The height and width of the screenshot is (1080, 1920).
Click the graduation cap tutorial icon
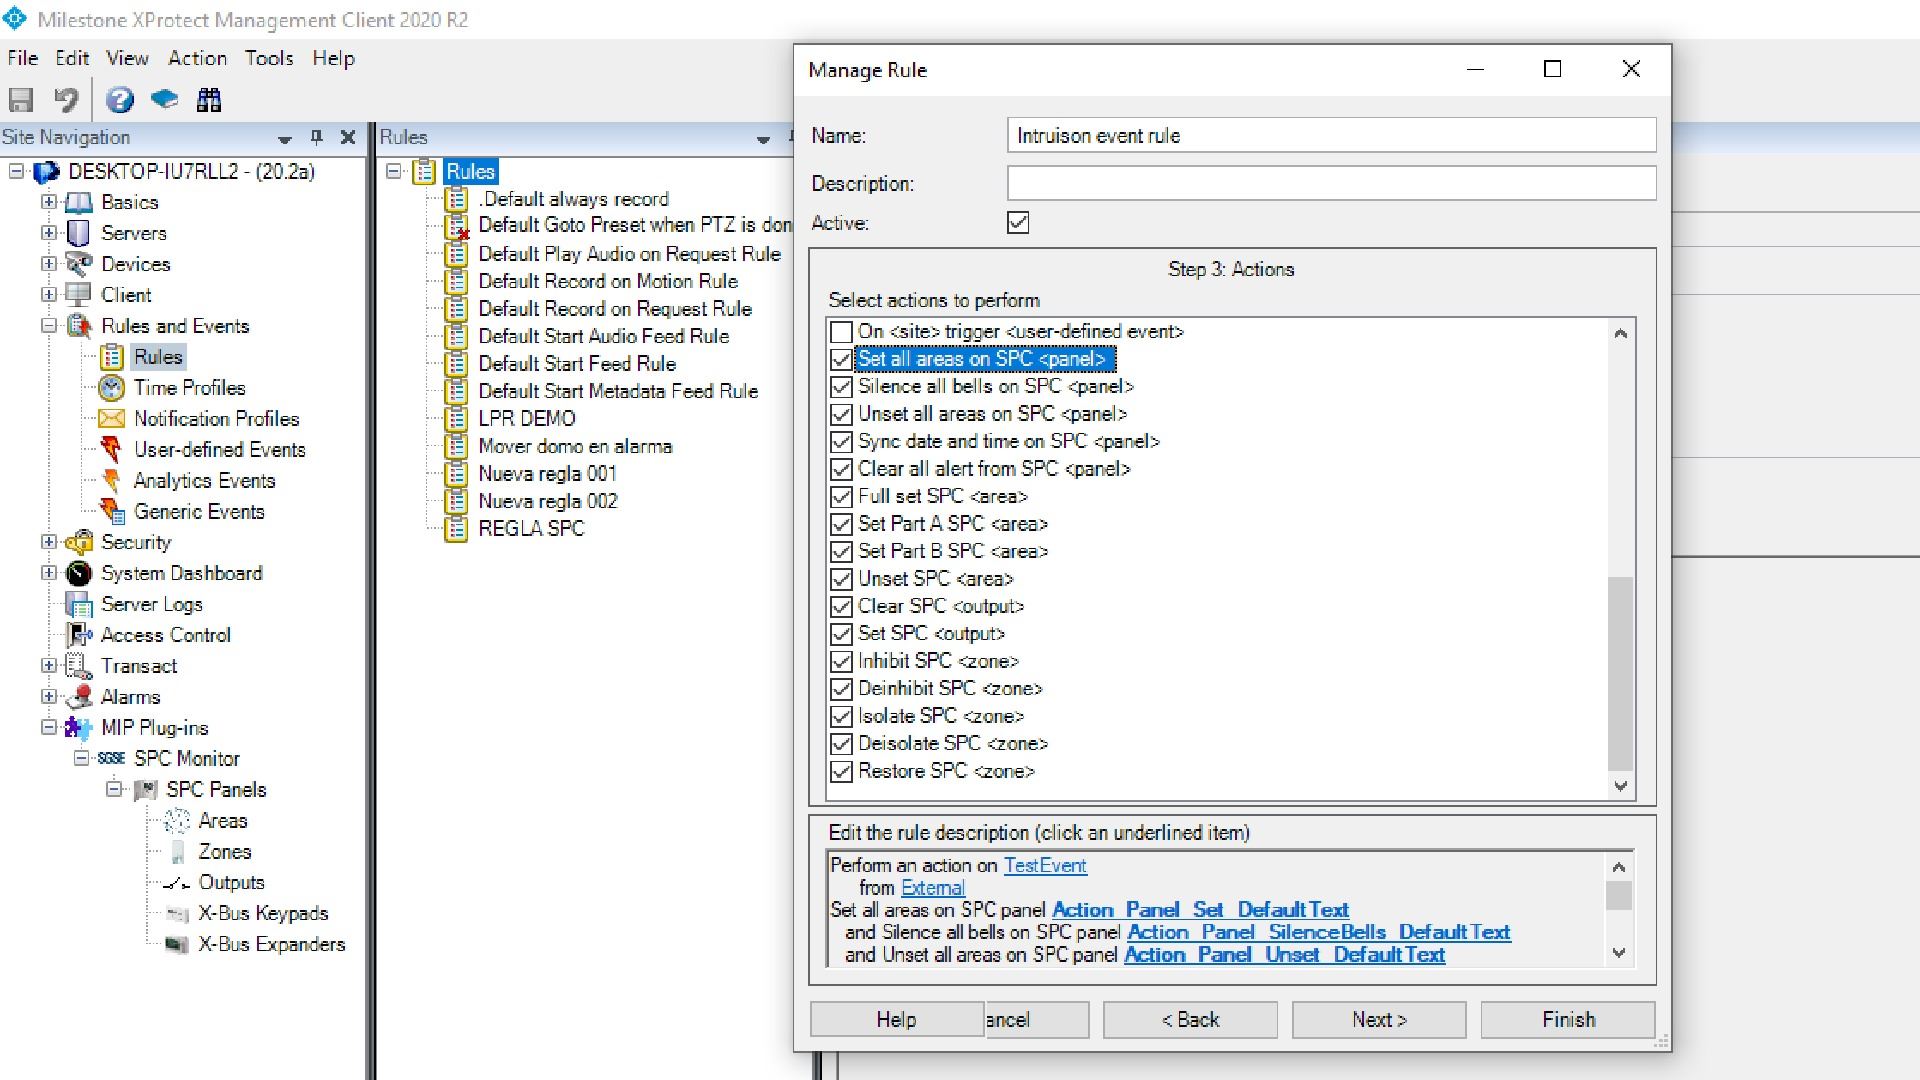coord(164,100)
